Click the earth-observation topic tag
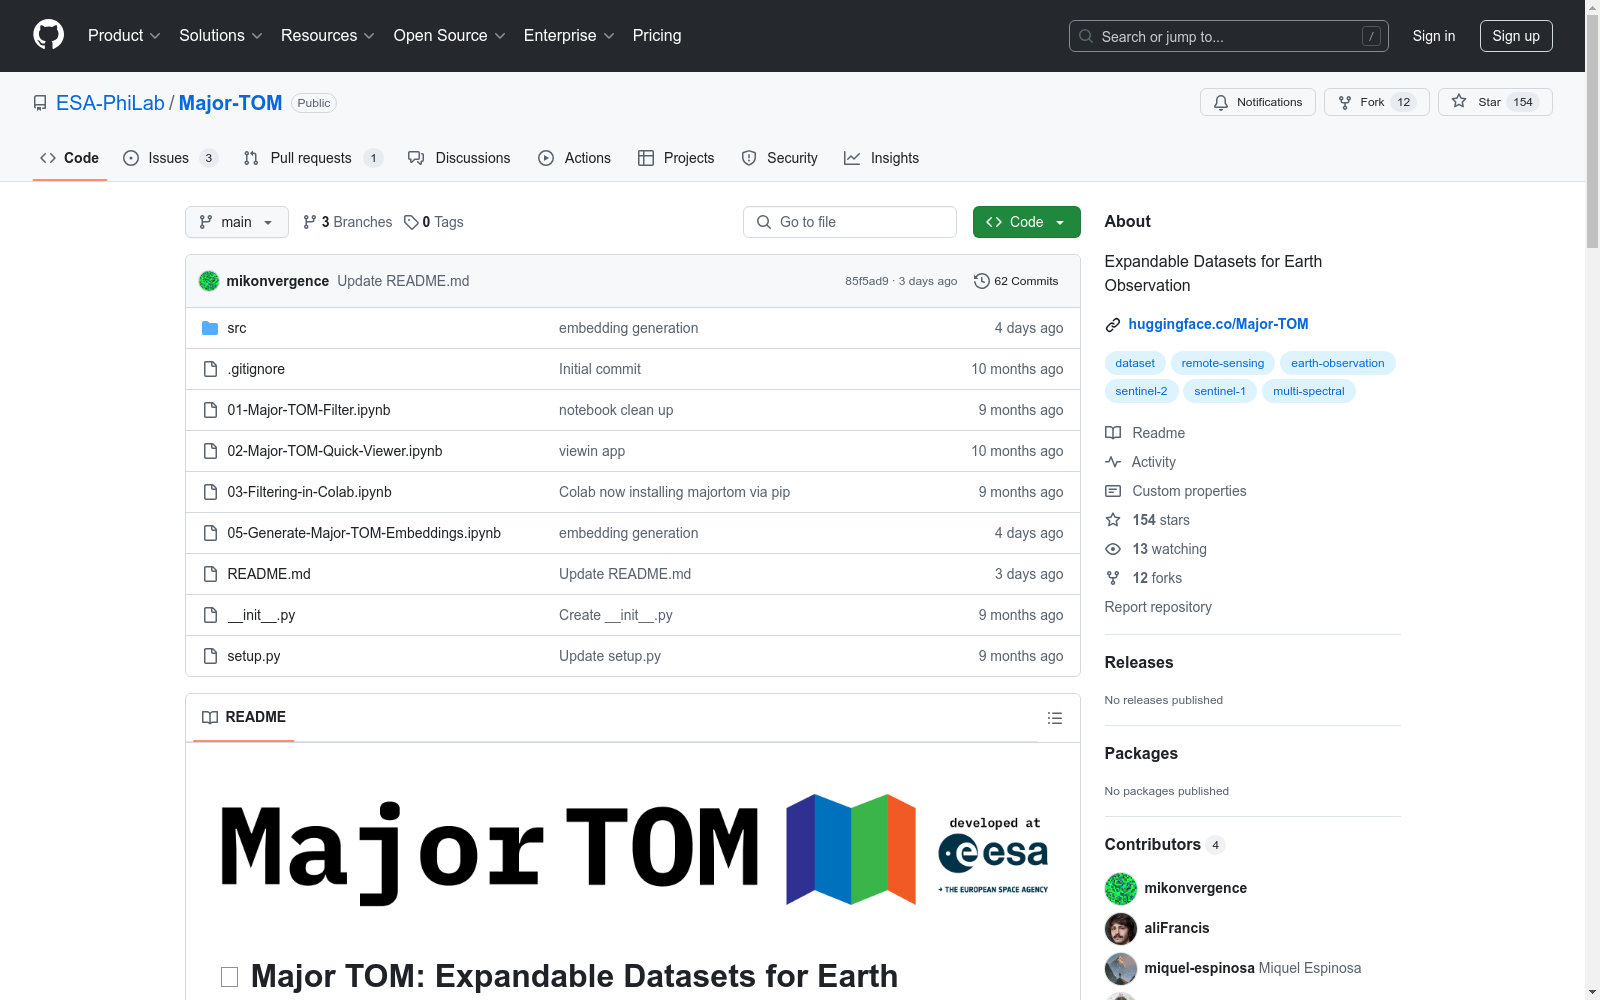 click(x=1338, y=363)
